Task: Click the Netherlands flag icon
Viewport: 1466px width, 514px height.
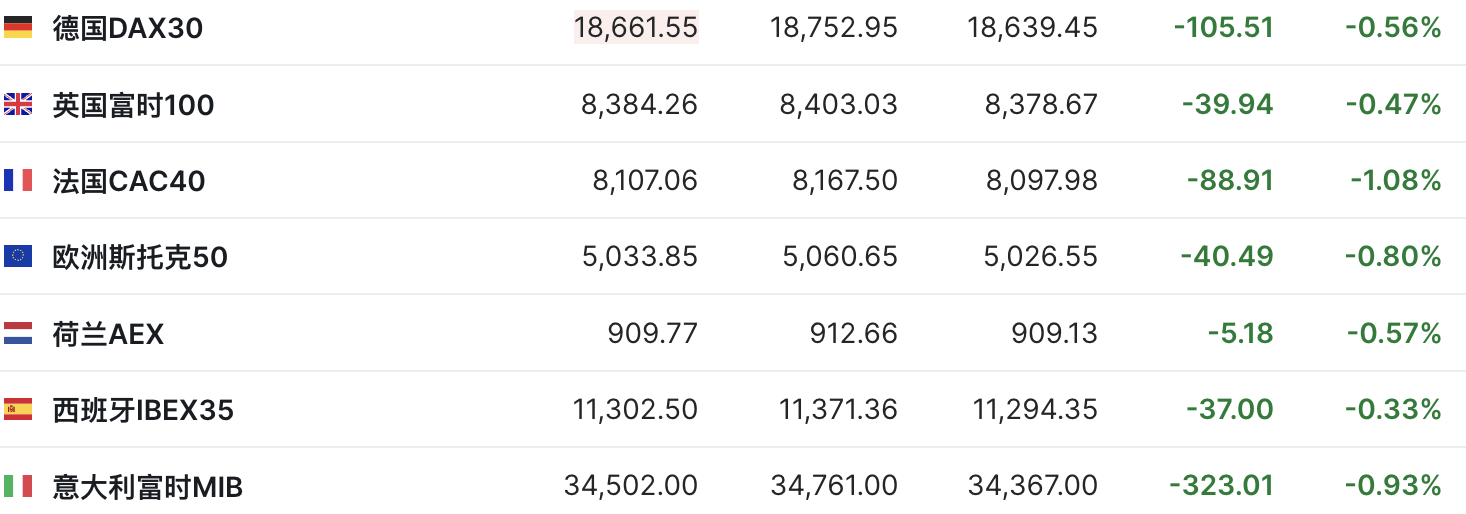Action: (x=18, y=333)
